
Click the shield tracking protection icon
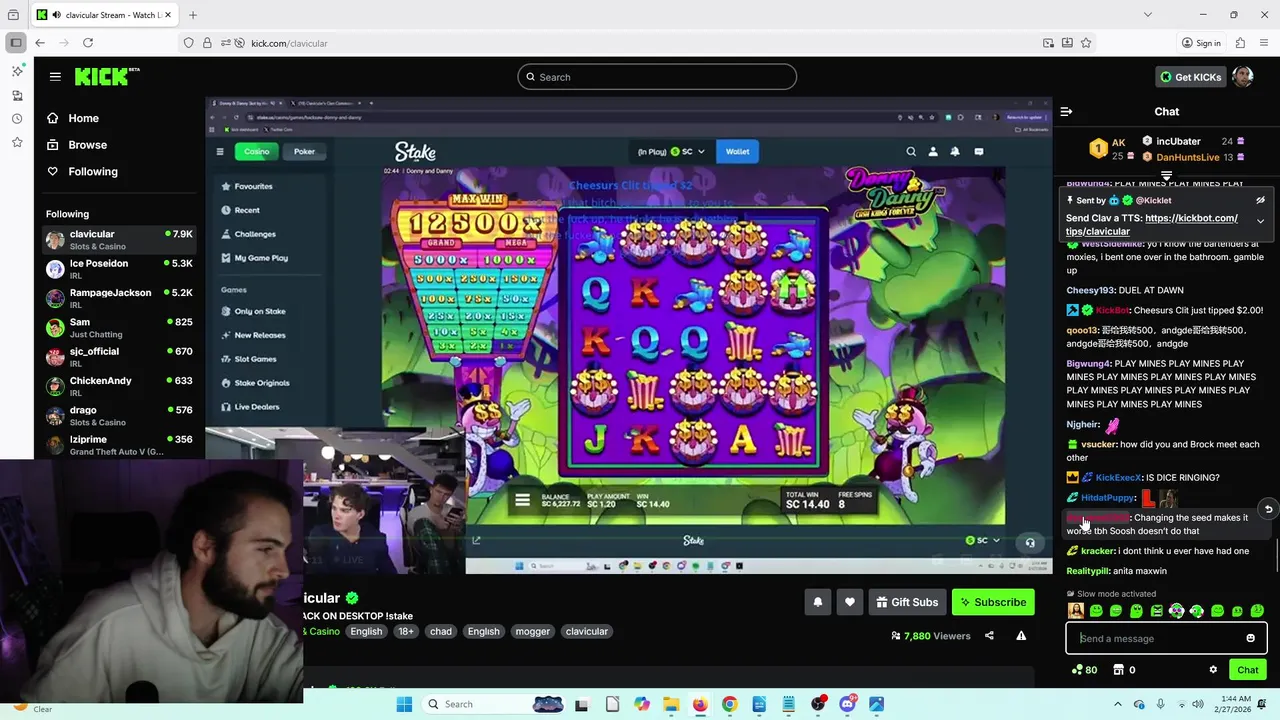[188, 43]
